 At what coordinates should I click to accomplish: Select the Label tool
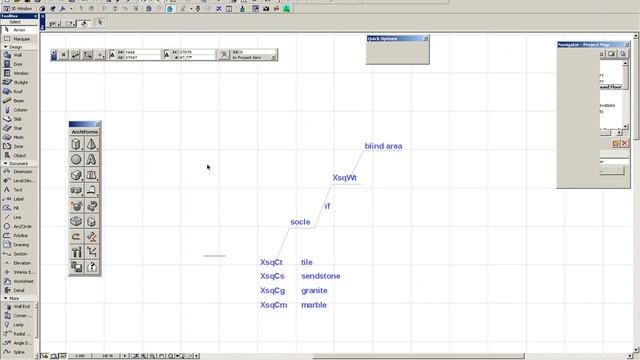[x=18, y=199]
